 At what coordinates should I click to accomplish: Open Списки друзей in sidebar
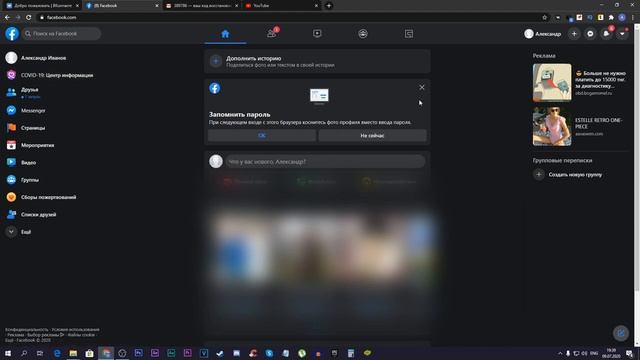(39, 215)
